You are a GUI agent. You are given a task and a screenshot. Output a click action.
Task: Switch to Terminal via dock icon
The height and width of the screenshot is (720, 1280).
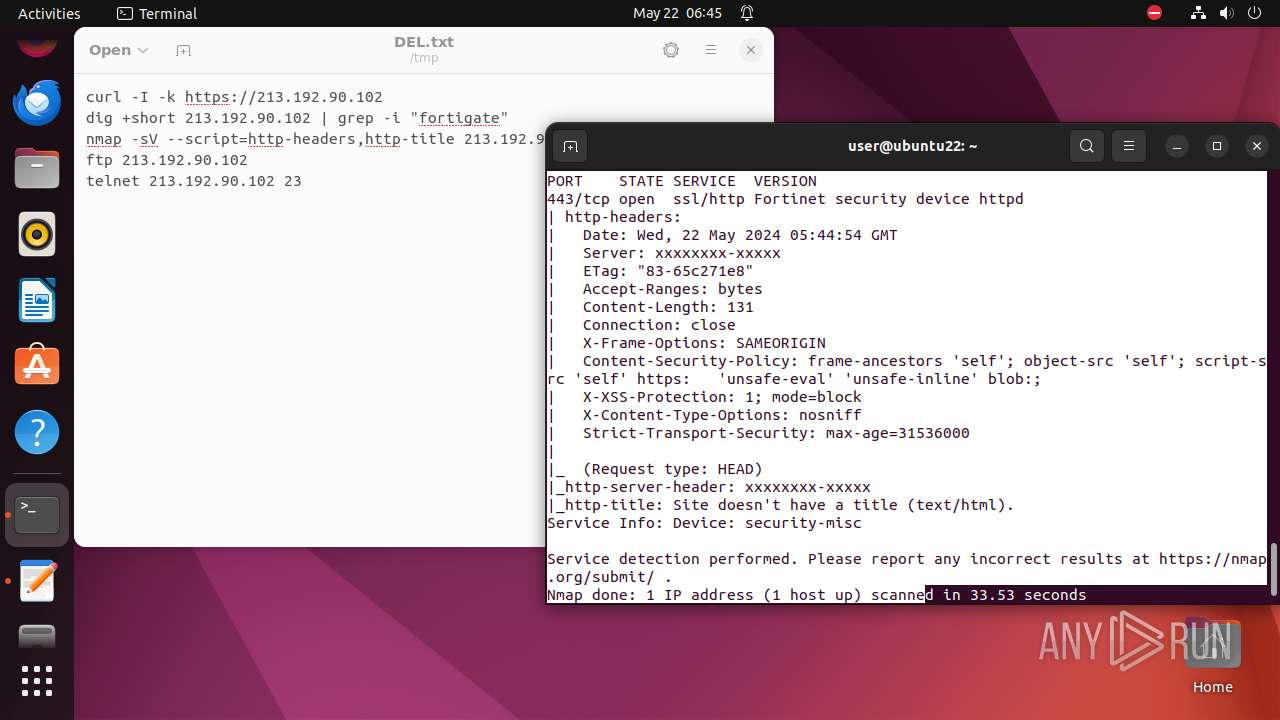37,515
